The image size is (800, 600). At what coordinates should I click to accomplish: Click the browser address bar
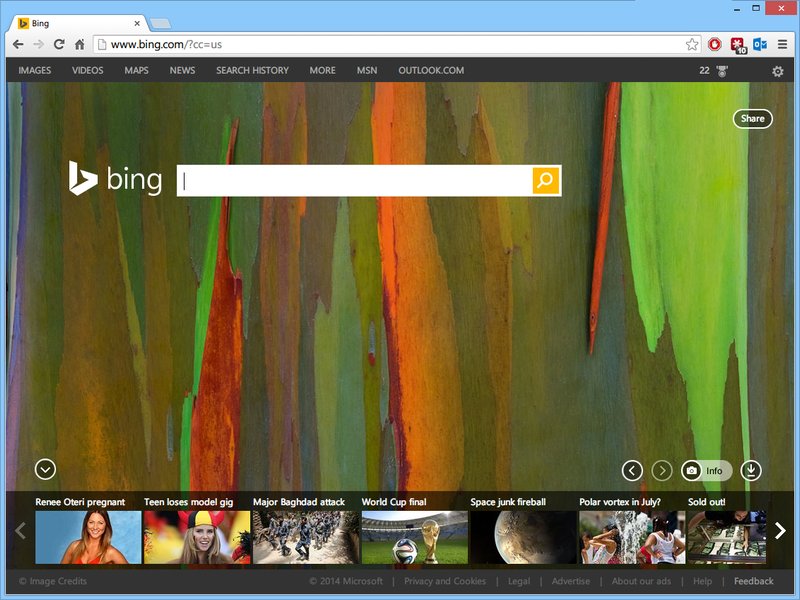[395, 44]
